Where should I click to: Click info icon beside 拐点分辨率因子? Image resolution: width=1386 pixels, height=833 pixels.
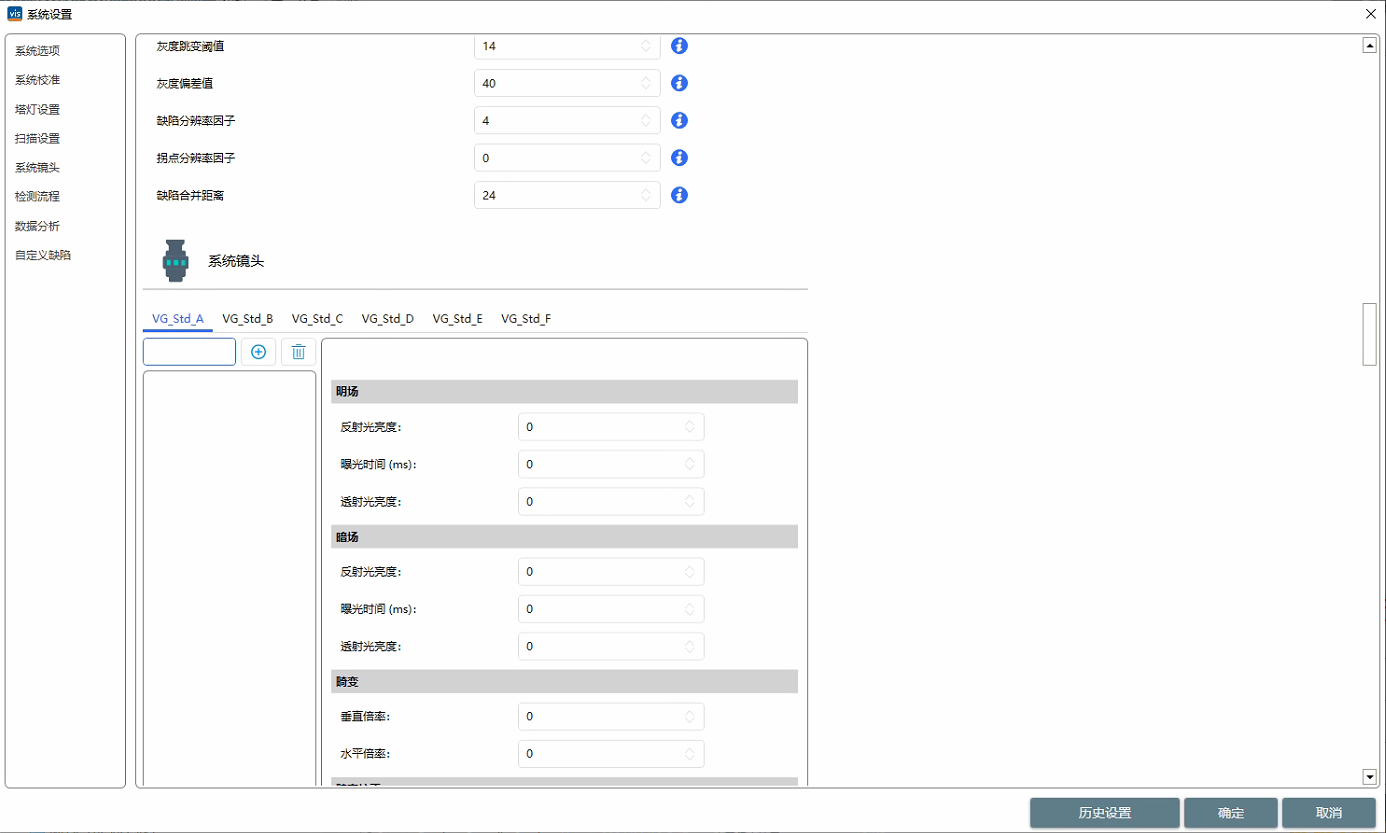(x=679, y=157)
